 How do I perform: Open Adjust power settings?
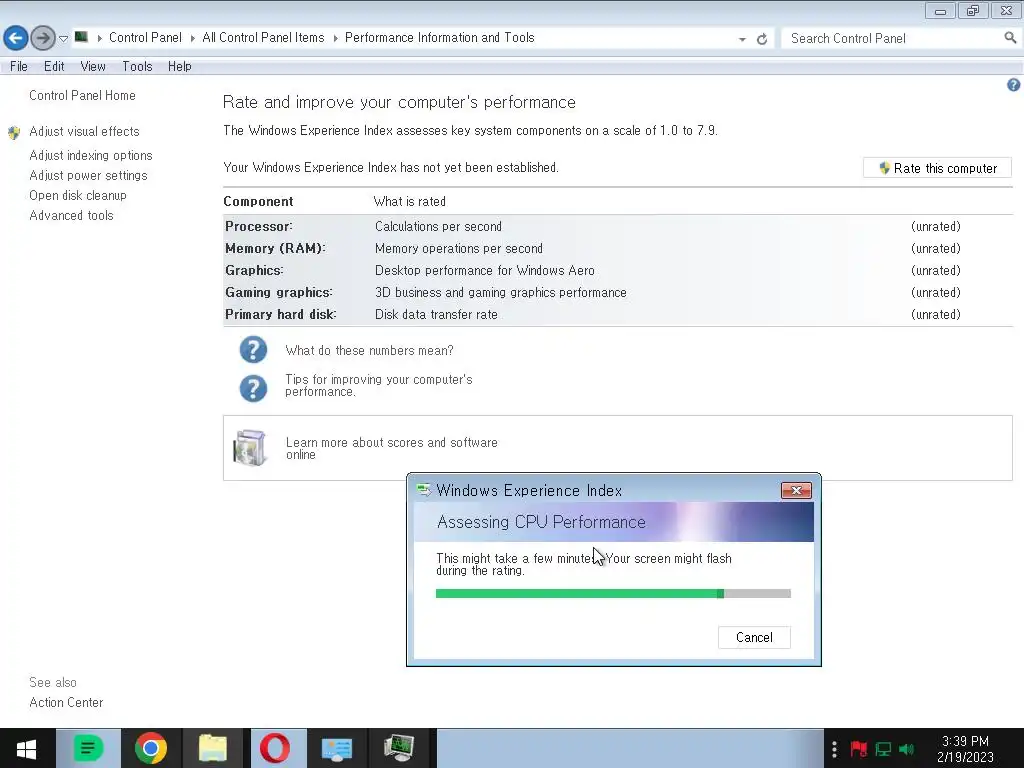tap(88, 176)
